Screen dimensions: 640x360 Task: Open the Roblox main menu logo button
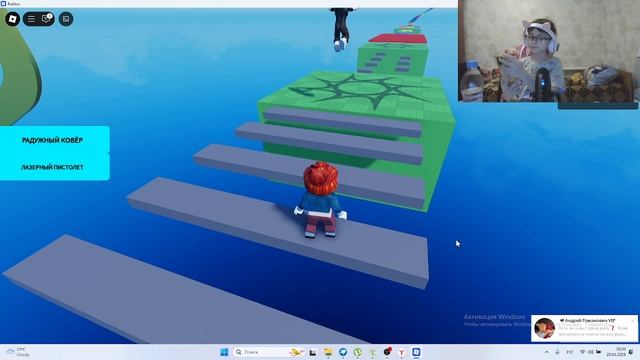click(x=12, y=19)
